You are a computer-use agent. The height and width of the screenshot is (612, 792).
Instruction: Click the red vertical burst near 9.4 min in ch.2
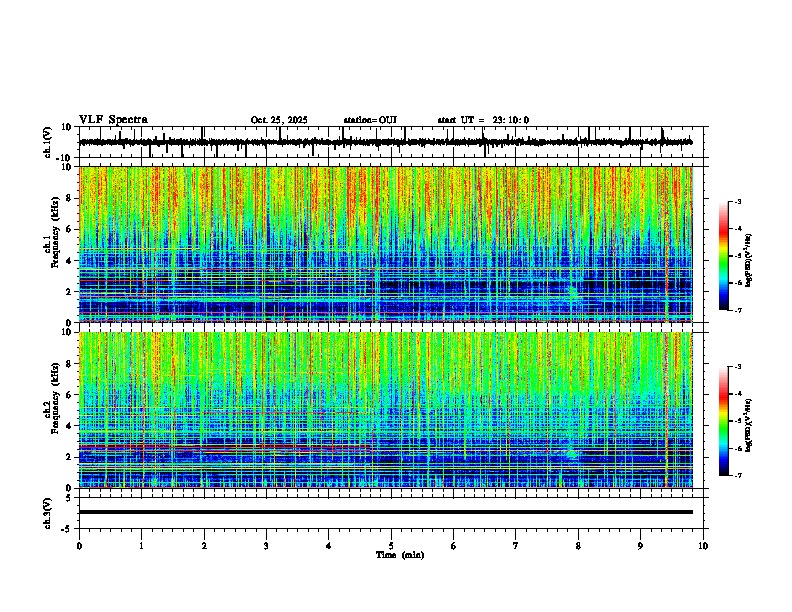(667, 410)
